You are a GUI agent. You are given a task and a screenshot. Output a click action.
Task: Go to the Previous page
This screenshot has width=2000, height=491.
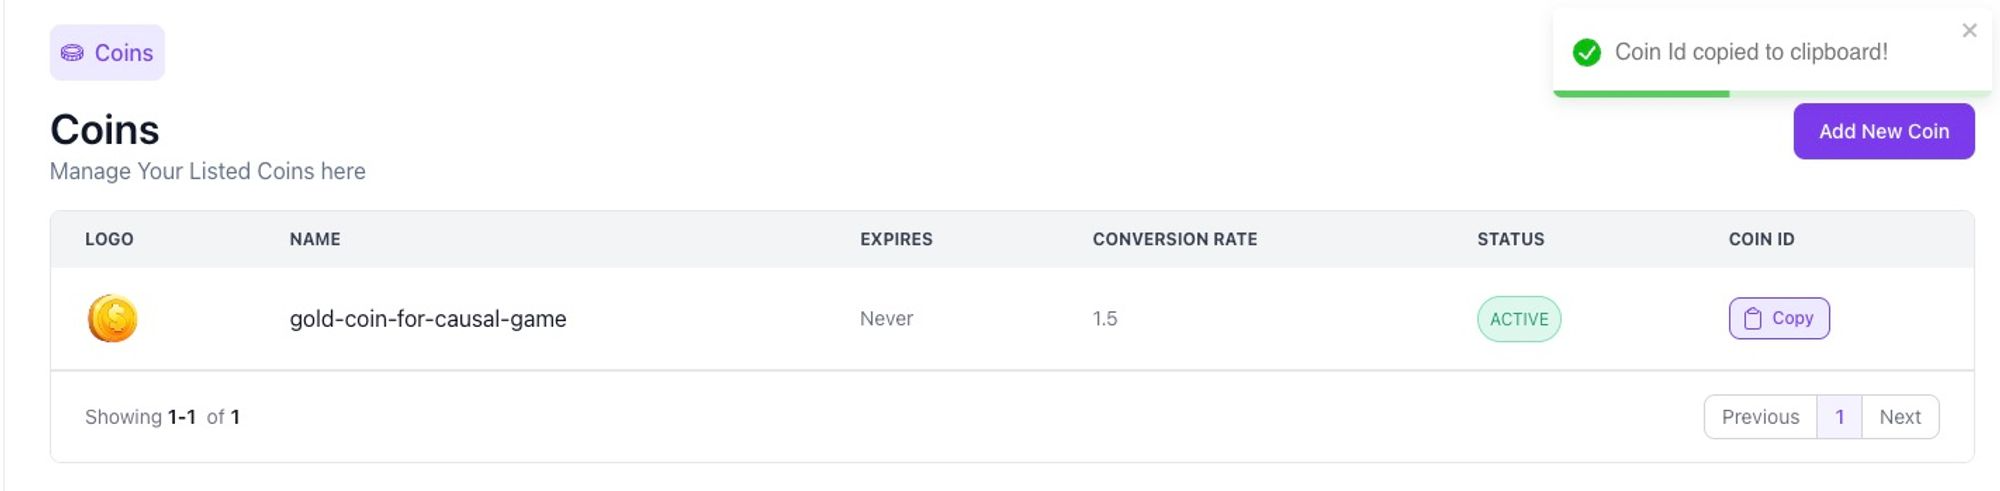[1760, 417]
